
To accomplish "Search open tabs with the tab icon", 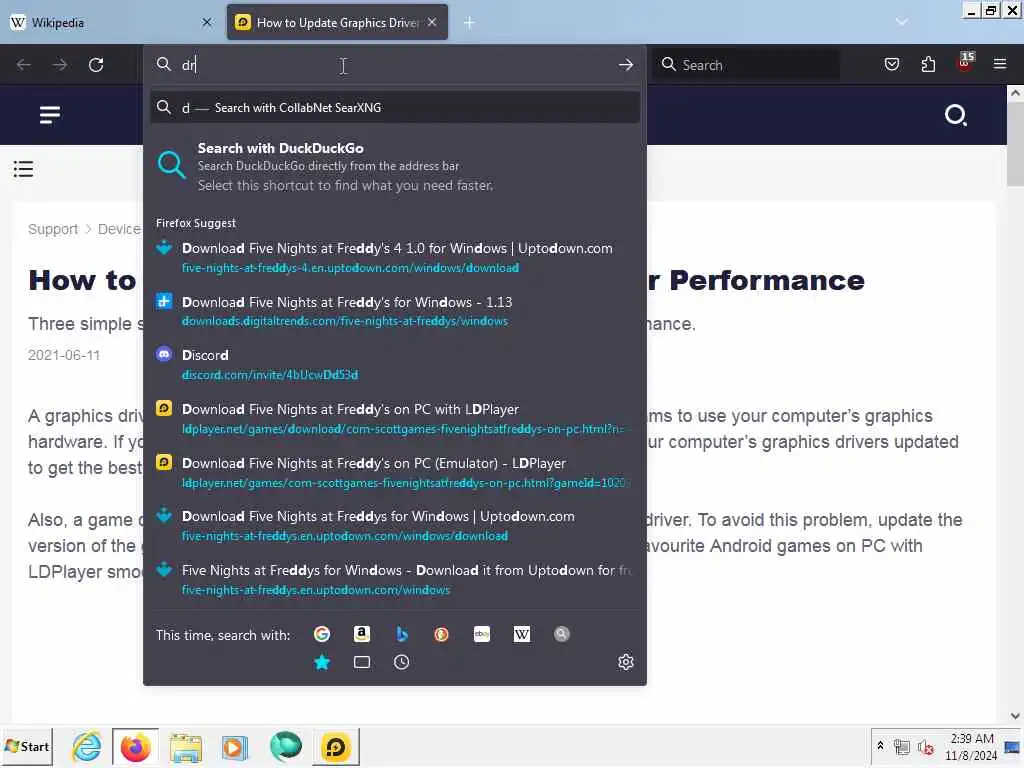I will (362, 662).
